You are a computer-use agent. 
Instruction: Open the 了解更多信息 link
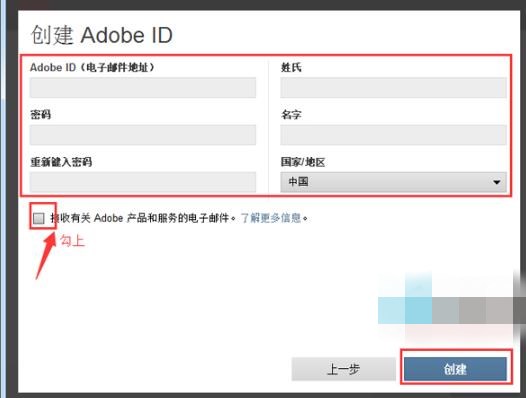271,218
